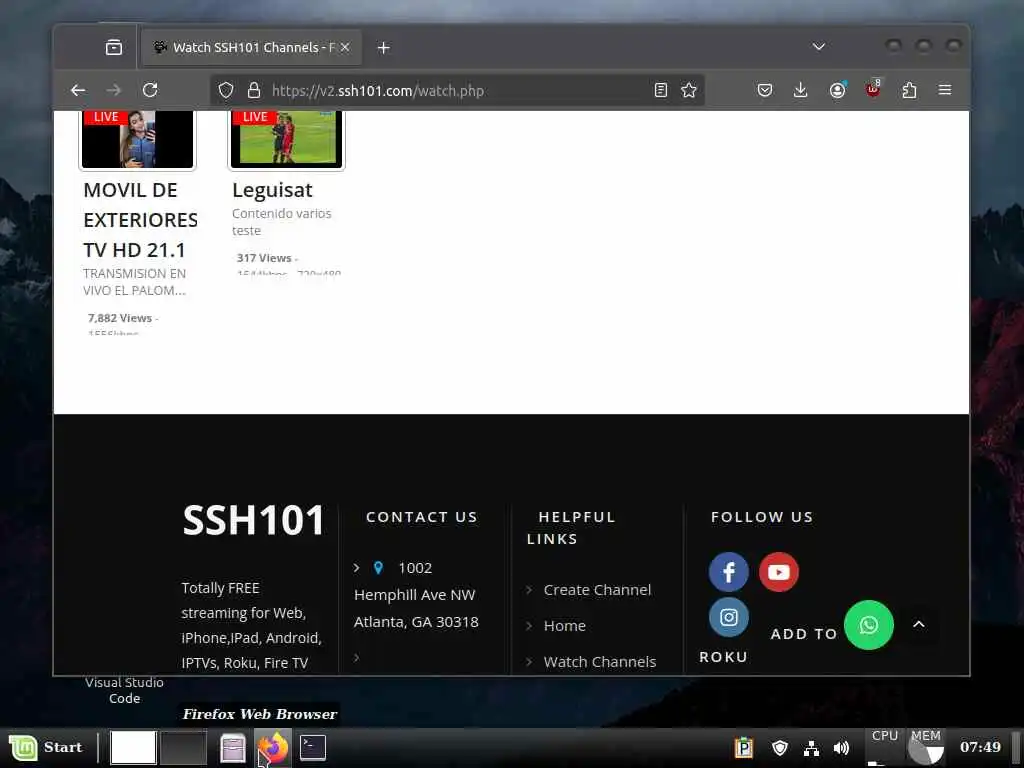Screen dimensions: 1024x768
Task: Click the 'Atlanta, GA 30318' address text
Action: (x=416, y=622)
